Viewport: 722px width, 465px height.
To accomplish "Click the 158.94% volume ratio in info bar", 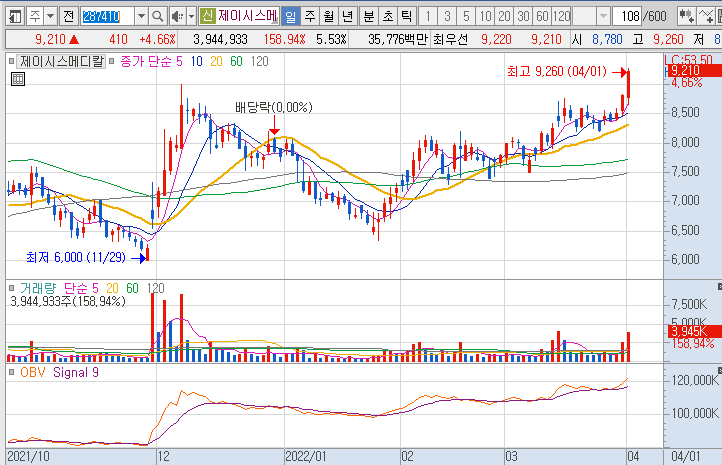I will click(x=284, y=40).
